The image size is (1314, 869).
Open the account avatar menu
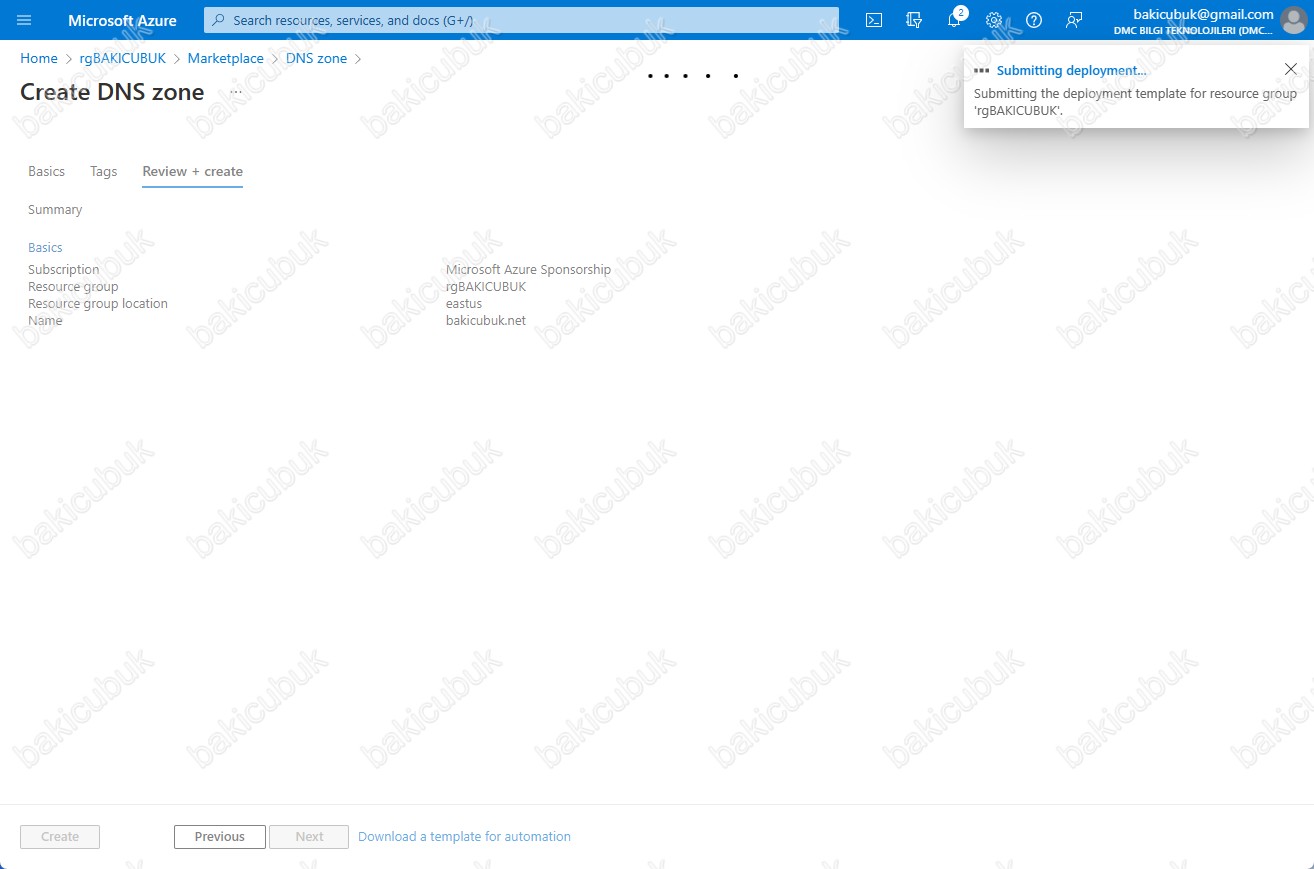(1293, 21)
